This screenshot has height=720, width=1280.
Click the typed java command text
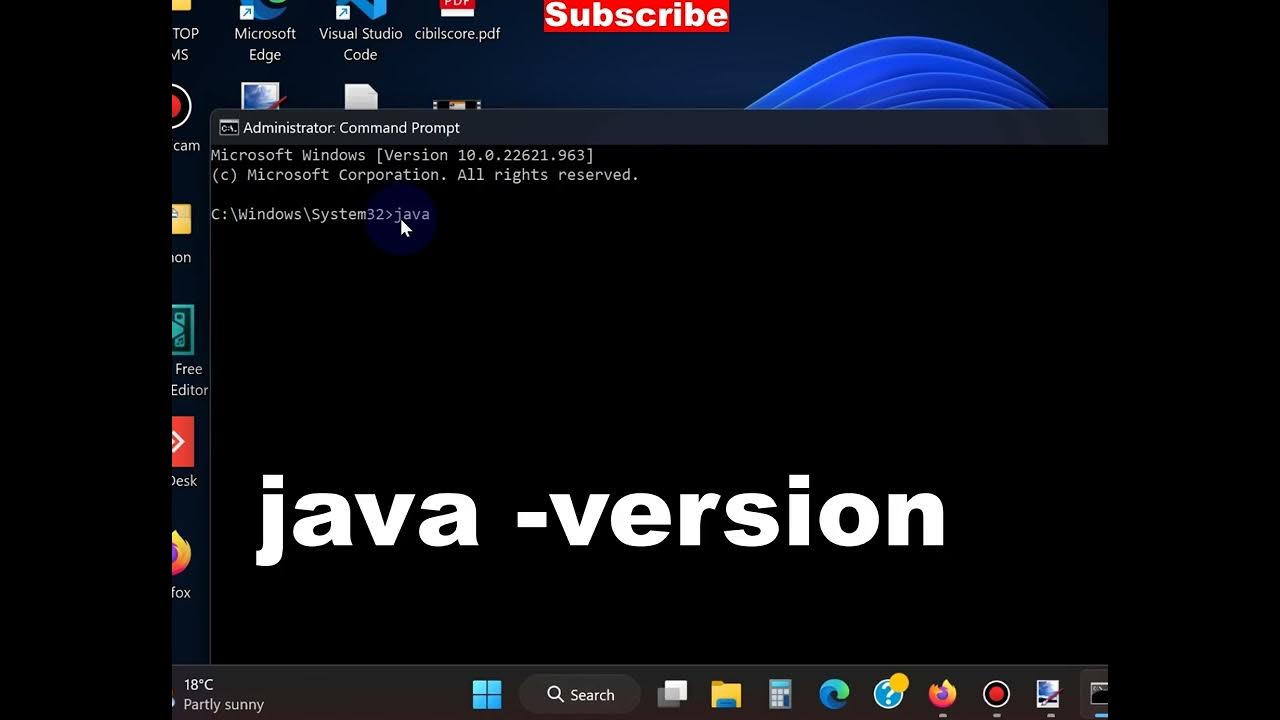[412, 214]
